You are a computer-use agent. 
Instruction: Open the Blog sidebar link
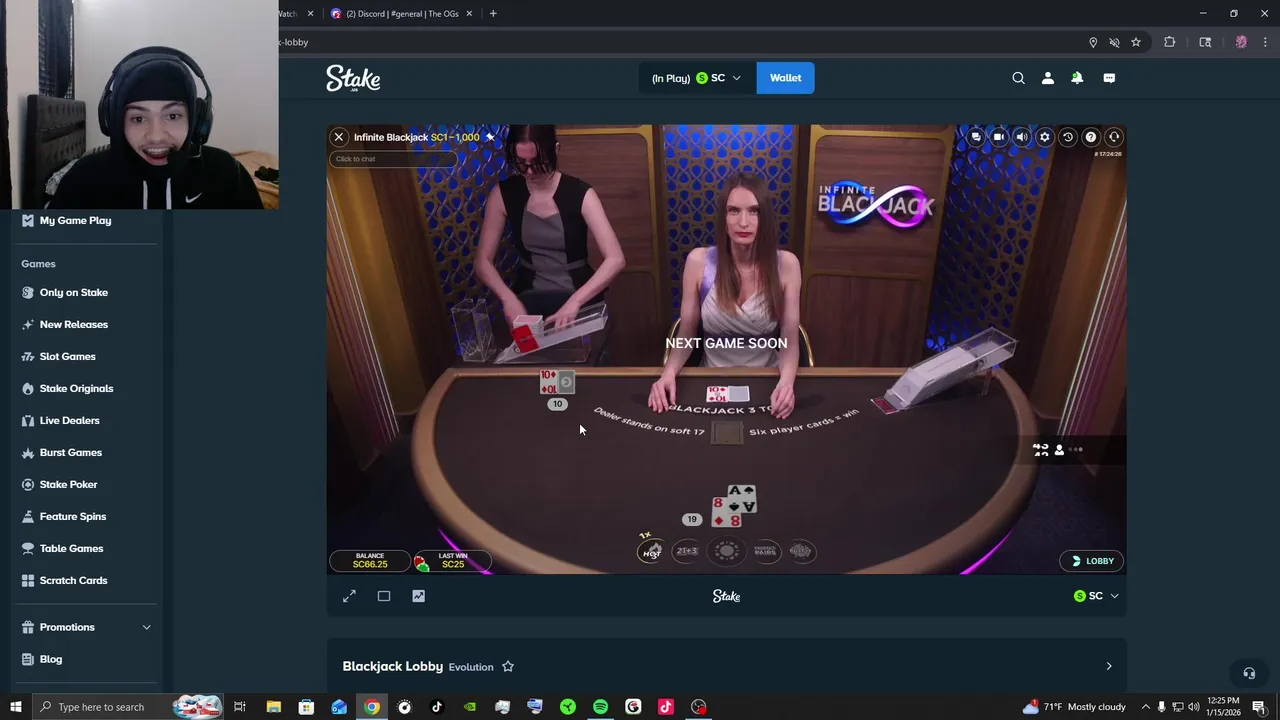[x=51, y=659]
